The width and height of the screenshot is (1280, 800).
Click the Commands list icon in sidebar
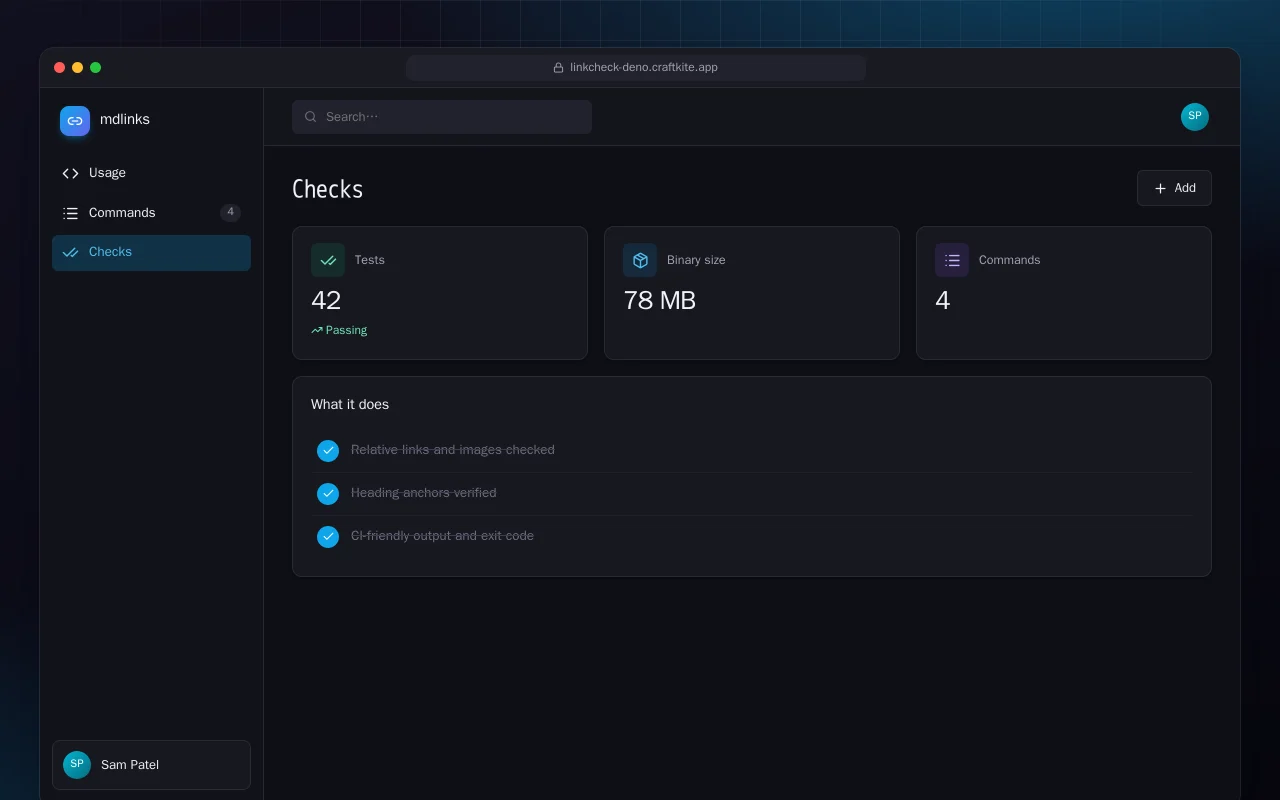pos(70,213)
